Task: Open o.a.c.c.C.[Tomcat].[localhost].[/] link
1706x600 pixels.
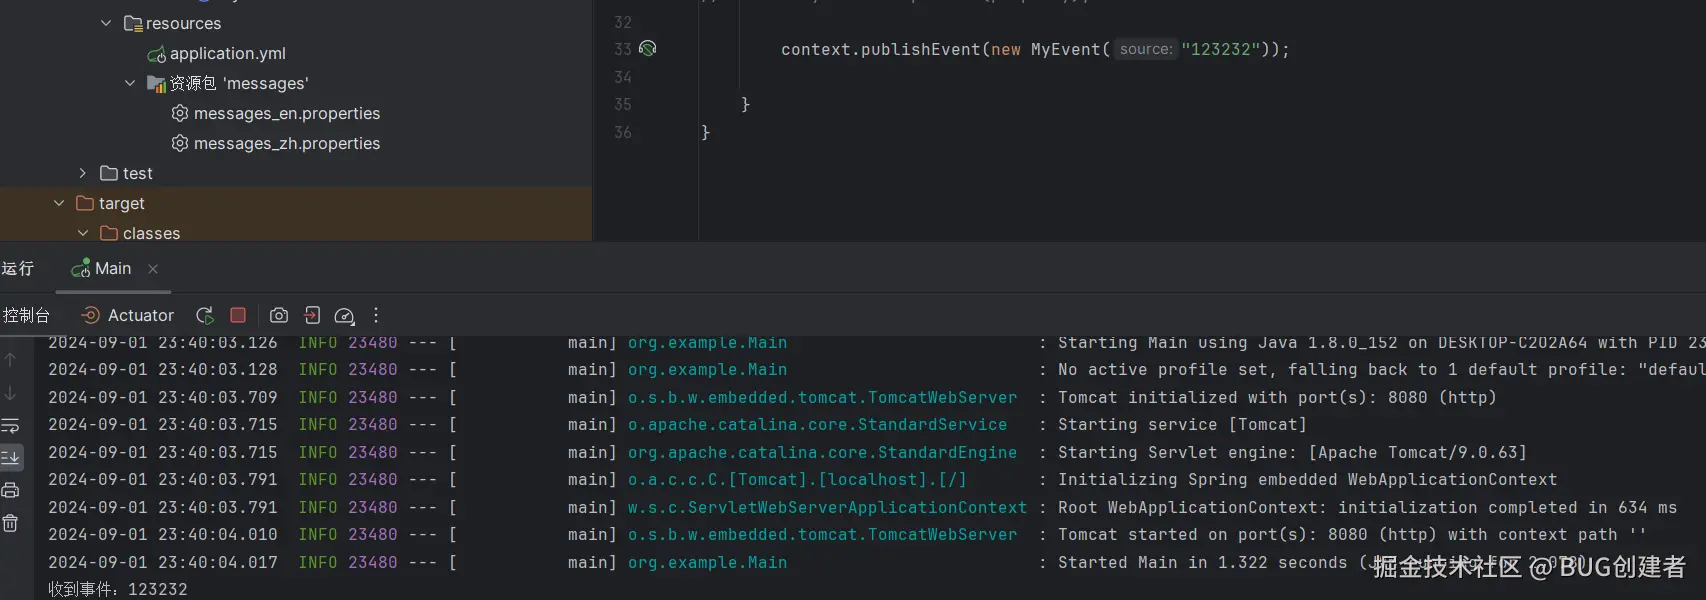Action: (x=797, y=480)
